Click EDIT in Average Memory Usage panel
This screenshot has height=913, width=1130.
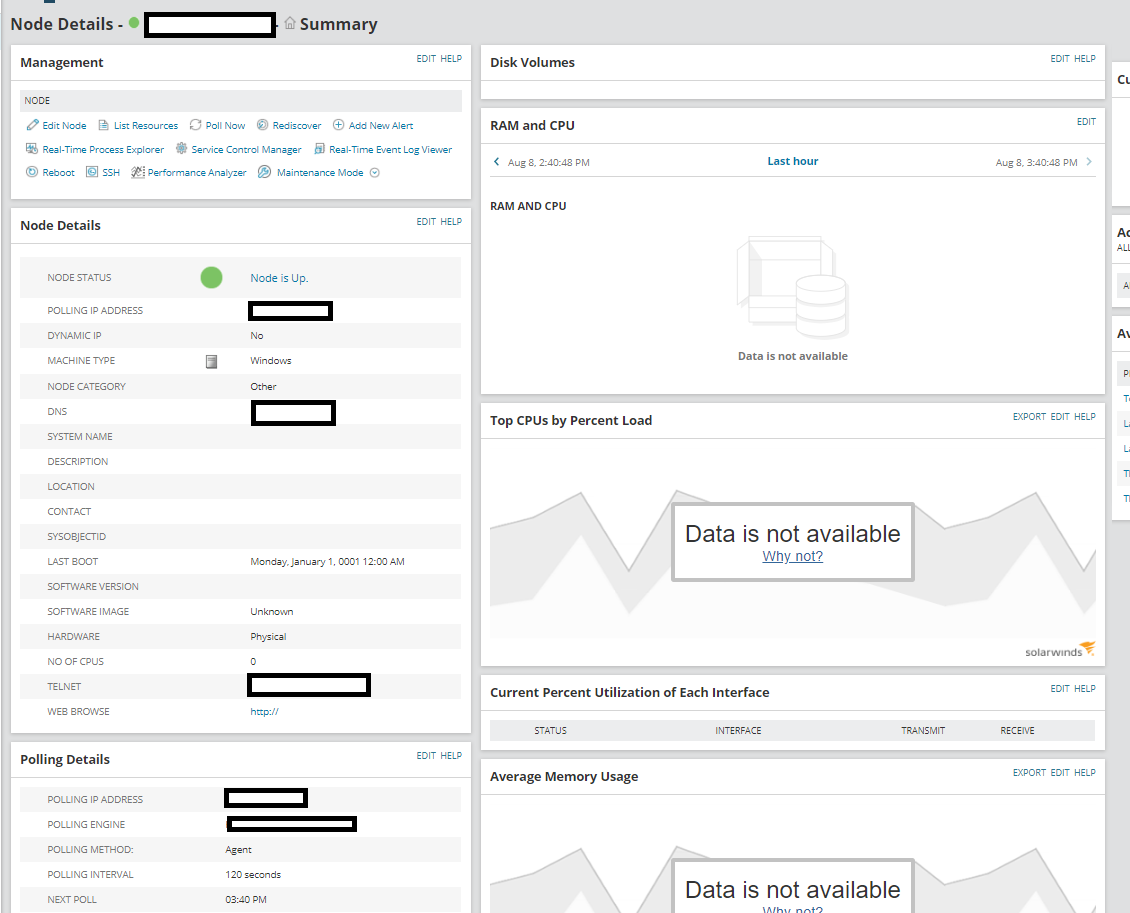[1060, 772]
